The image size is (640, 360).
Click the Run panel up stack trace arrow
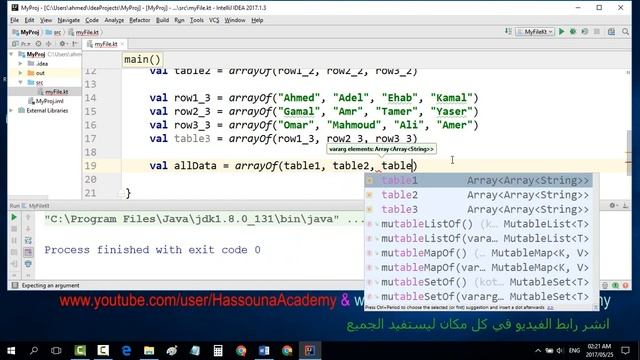[x=28, y=217]
